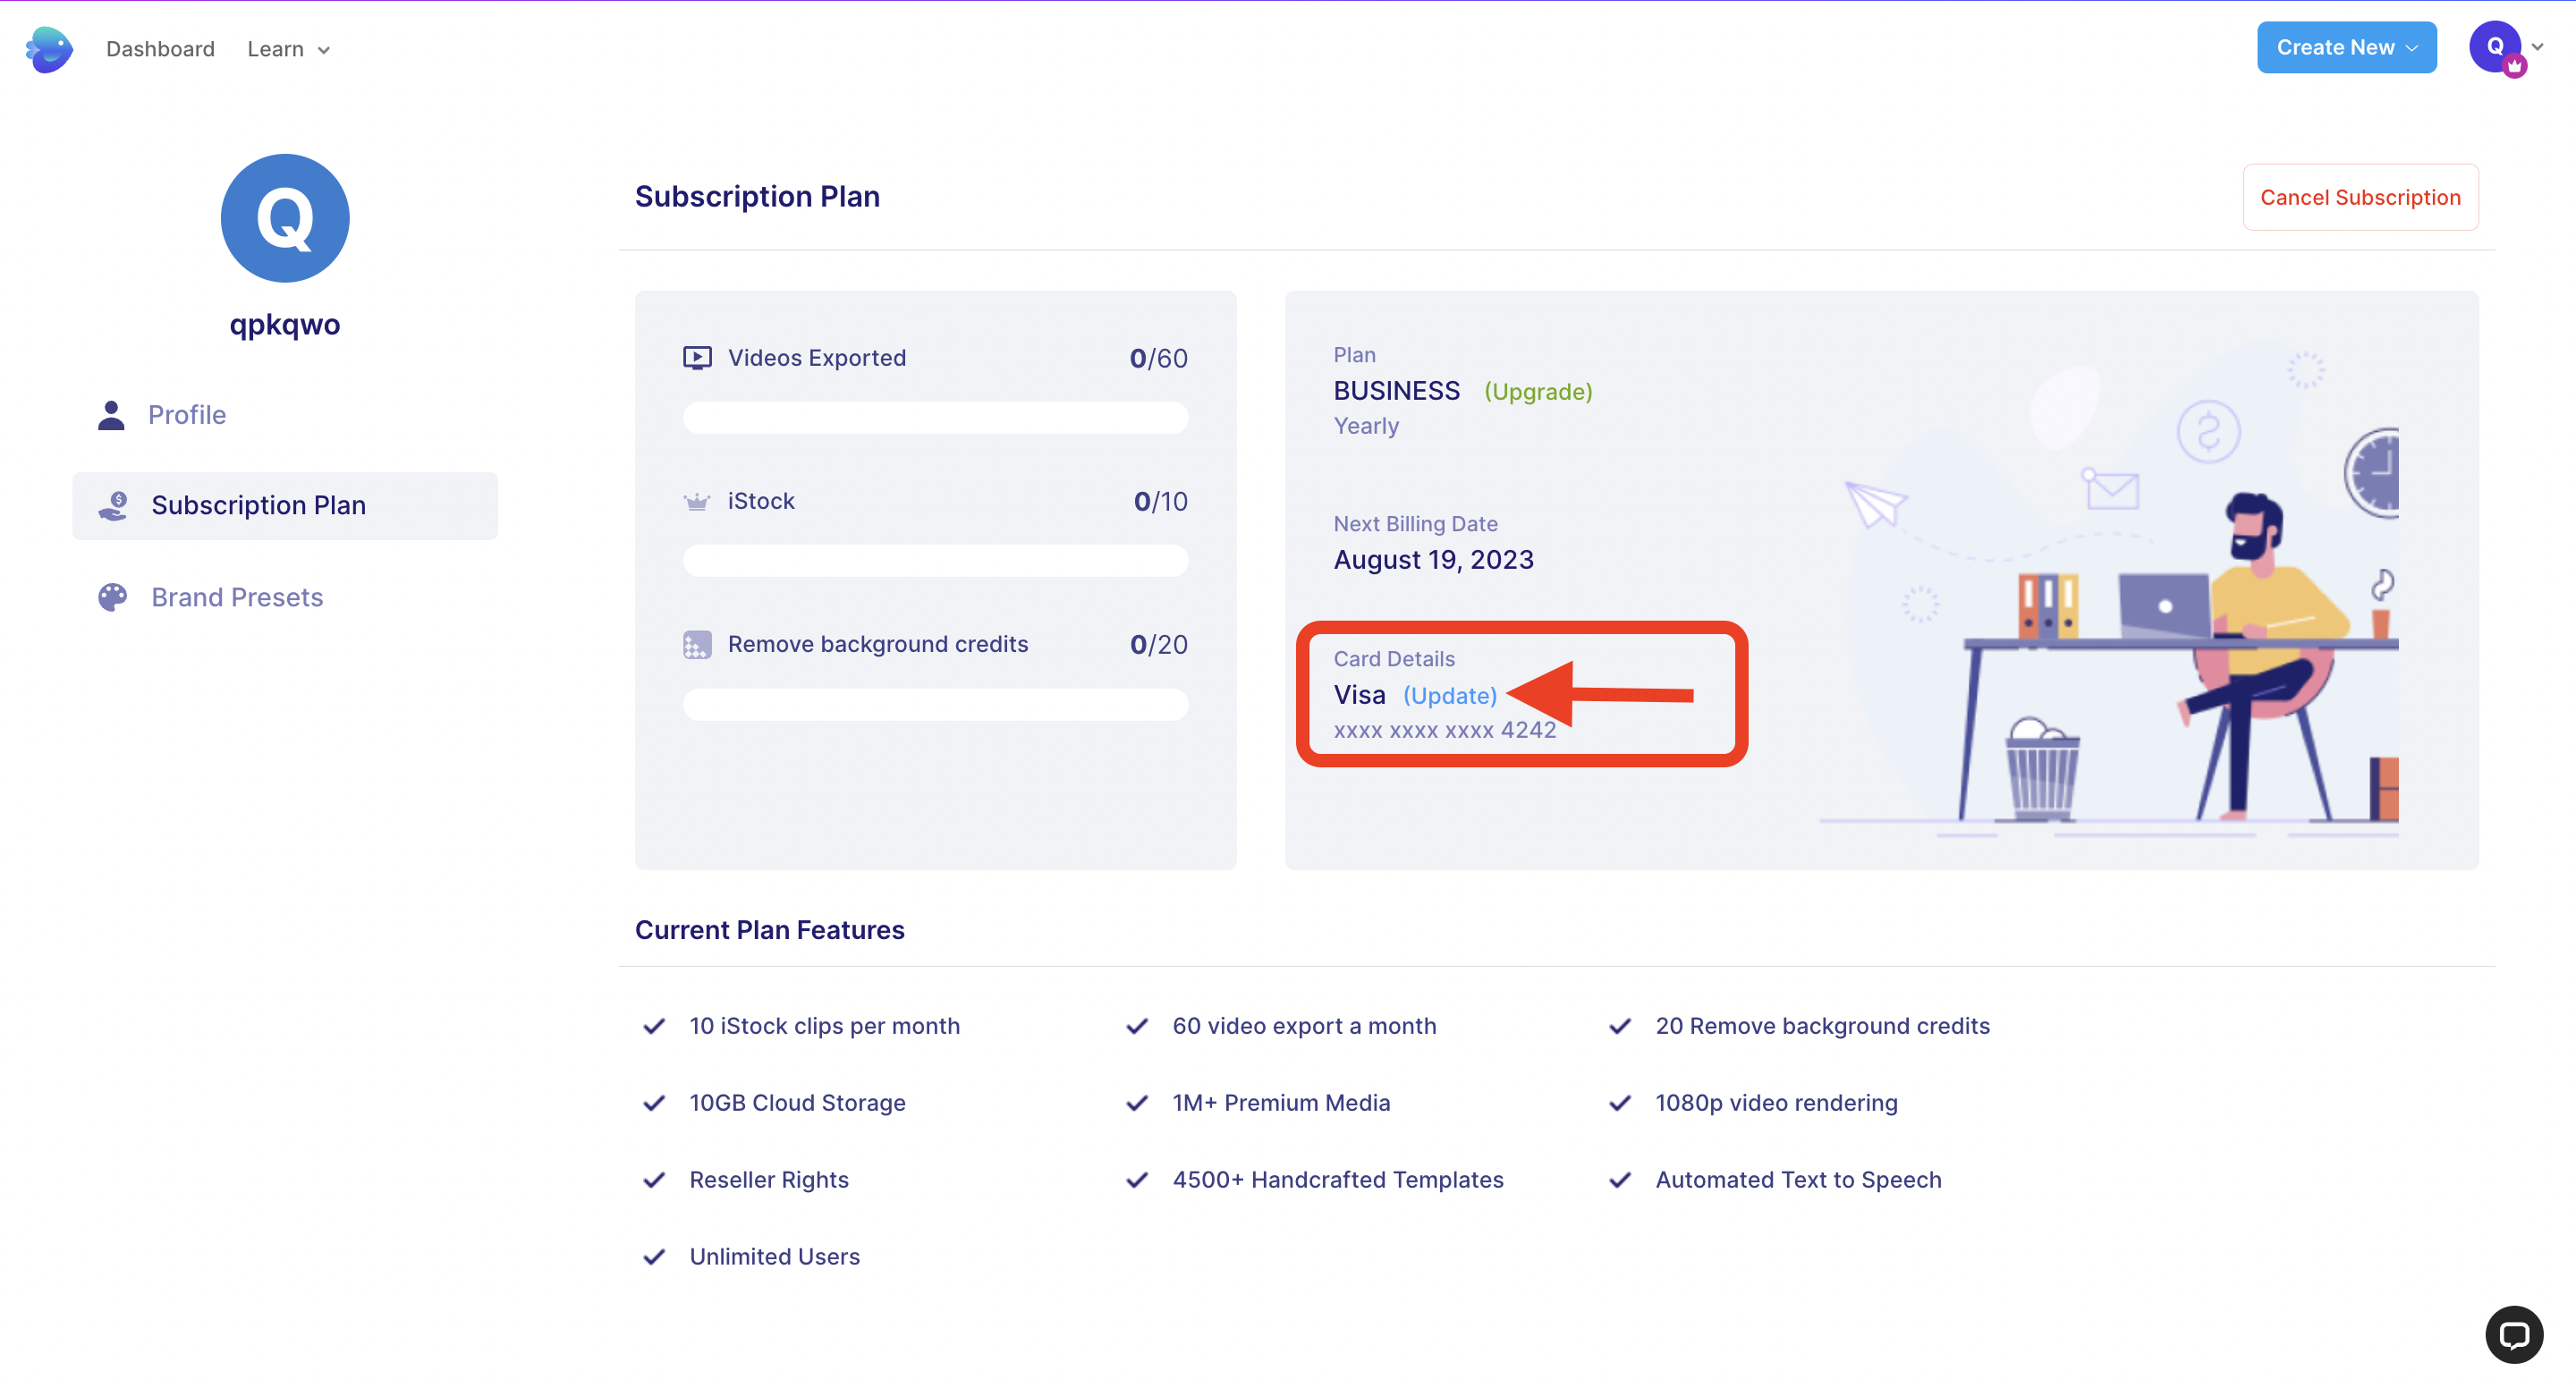Screen dimensions: 2576x1388
Task: Select Profile in the sidebar
Action: 187,415
